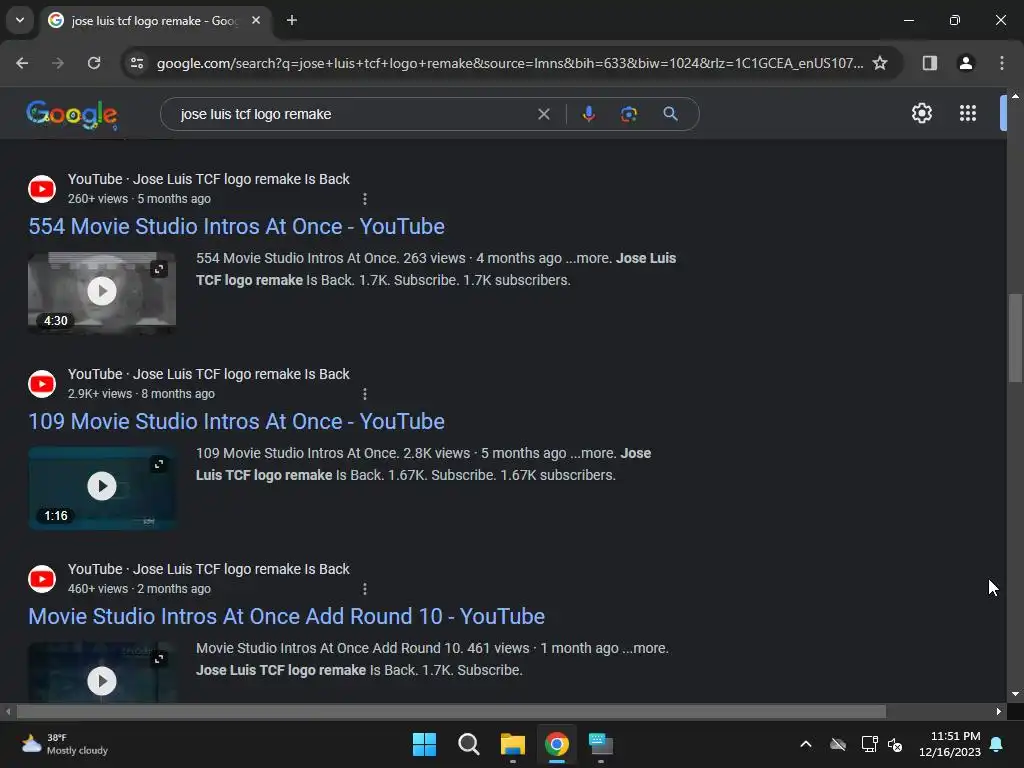This screenshot has width=1024, height=768.
Task: Open a new browser tab
Action: 292,21
